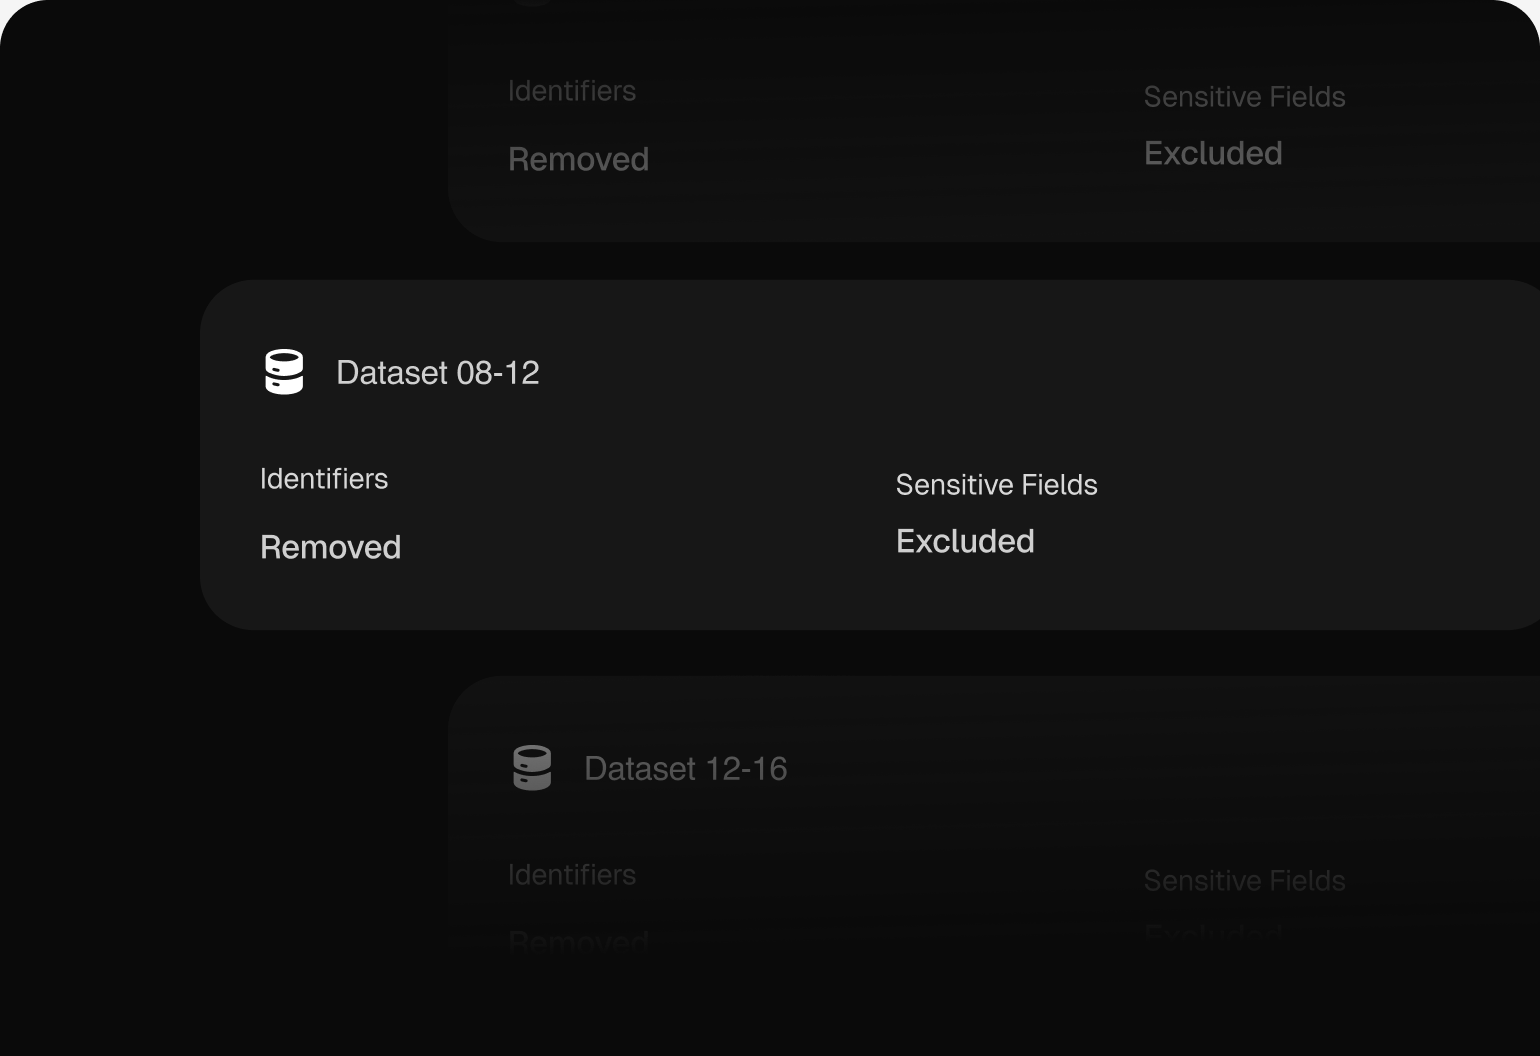
Task: Click Removed value in Dataset 12-16 card
Action: 579,941
